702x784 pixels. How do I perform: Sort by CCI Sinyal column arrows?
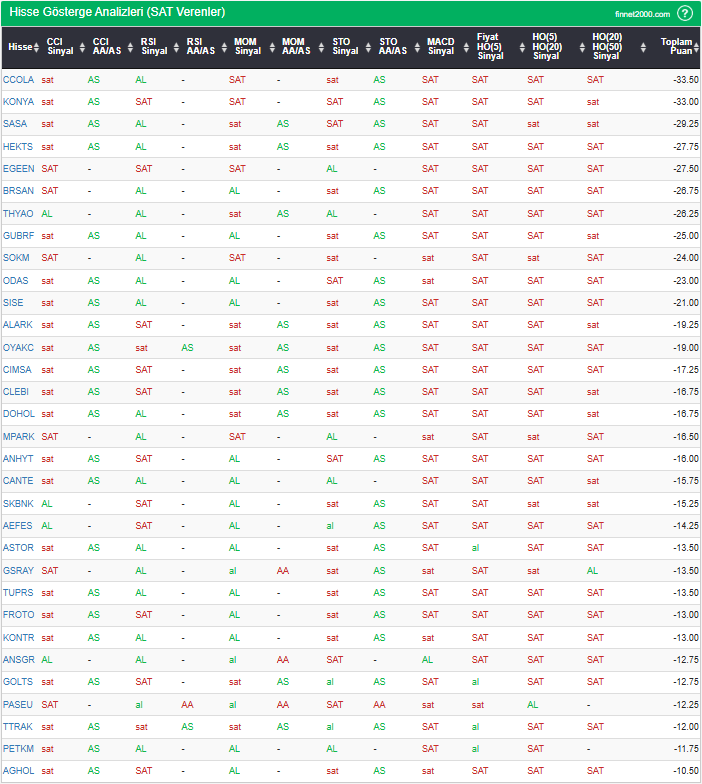pyautogui.click(x=82, y=48)
